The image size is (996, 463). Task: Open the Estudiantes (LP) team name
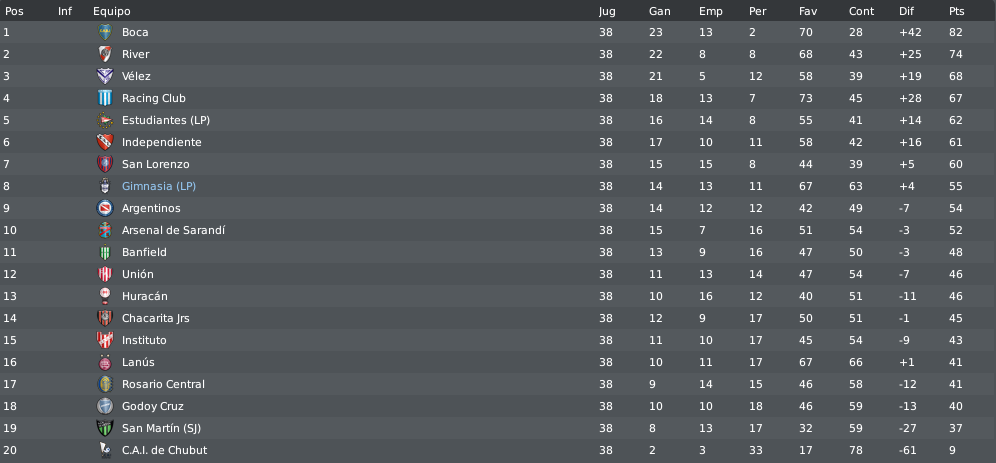coord(166,120)
